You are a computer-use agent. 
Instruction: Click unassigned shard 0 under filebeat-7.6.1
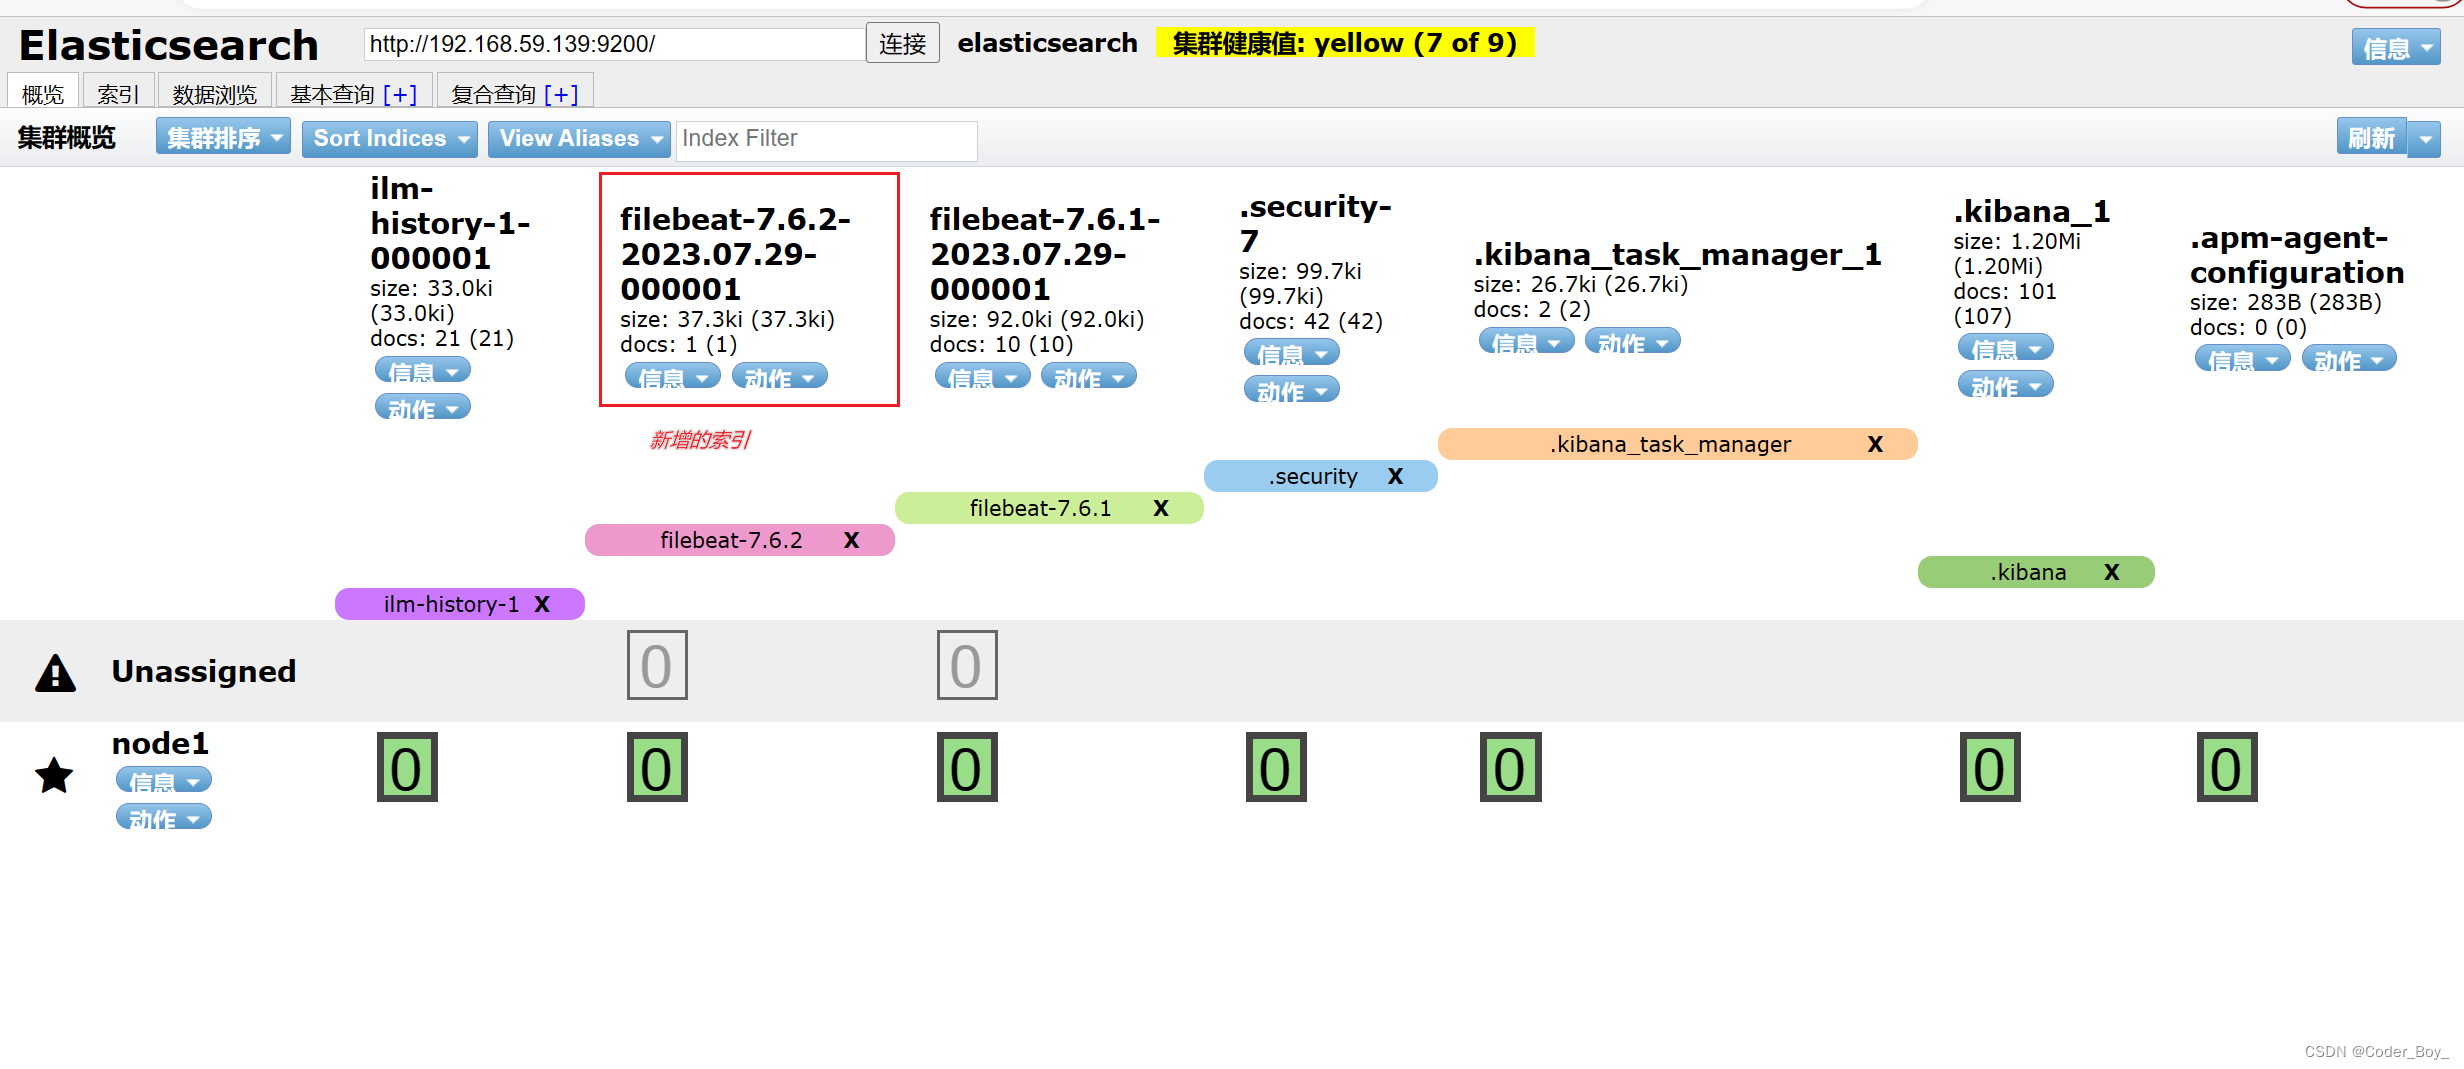click(967, 665)
